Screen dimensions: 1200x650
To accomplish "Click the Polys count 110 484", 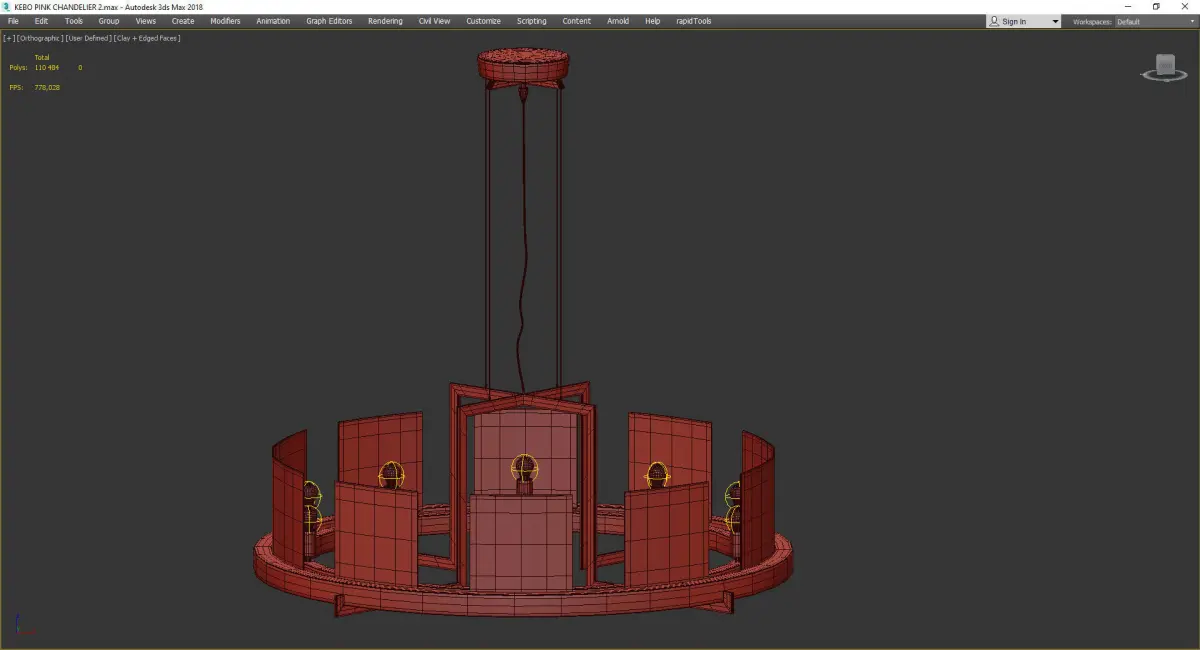I will (47, 67).
